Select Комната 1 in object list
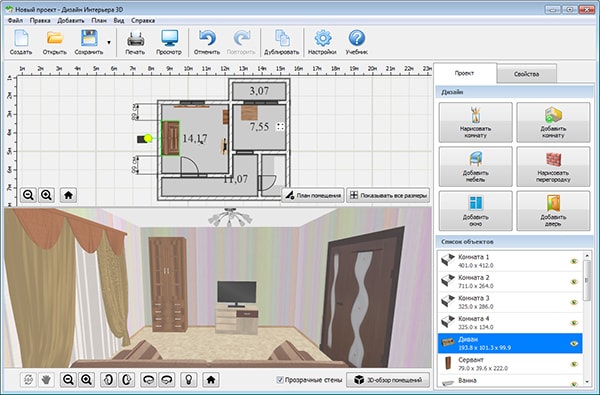 click(510, 261)
